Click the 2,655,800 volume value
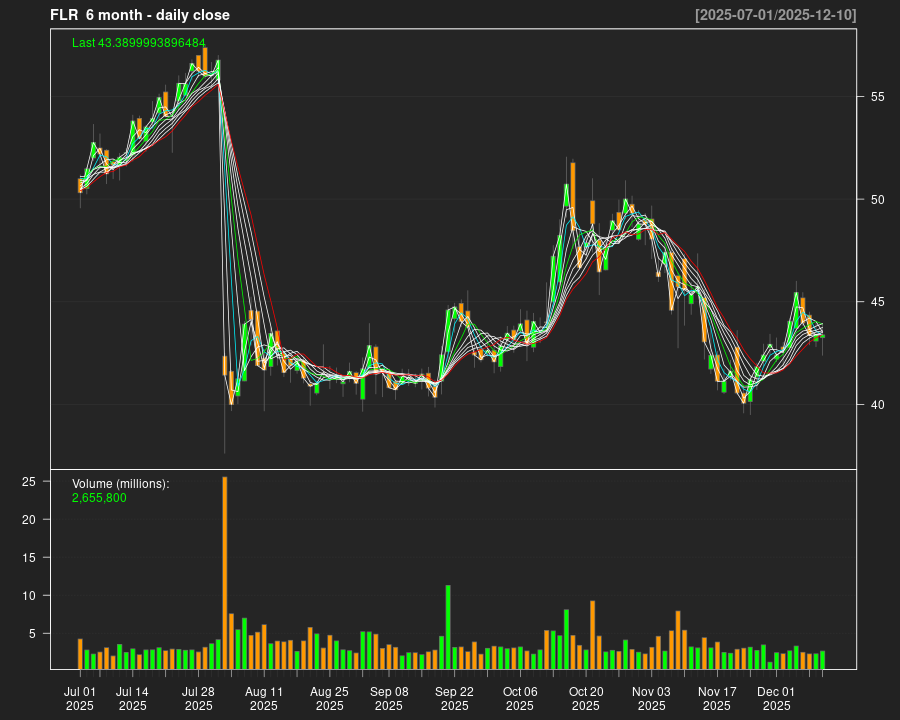The height and width of the screenshot is (720, 900). coord(99,497)
